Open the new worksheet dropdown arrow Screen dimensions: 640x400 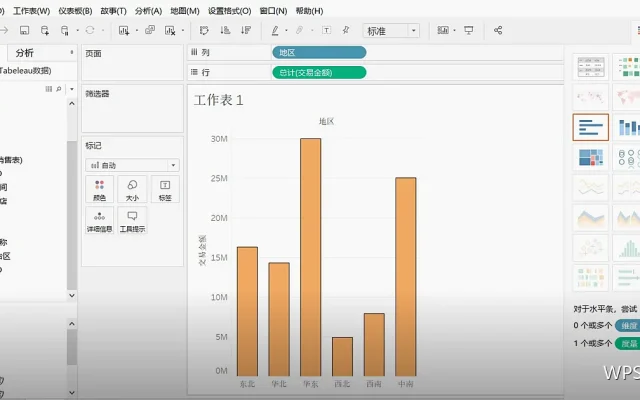point(136,30)
